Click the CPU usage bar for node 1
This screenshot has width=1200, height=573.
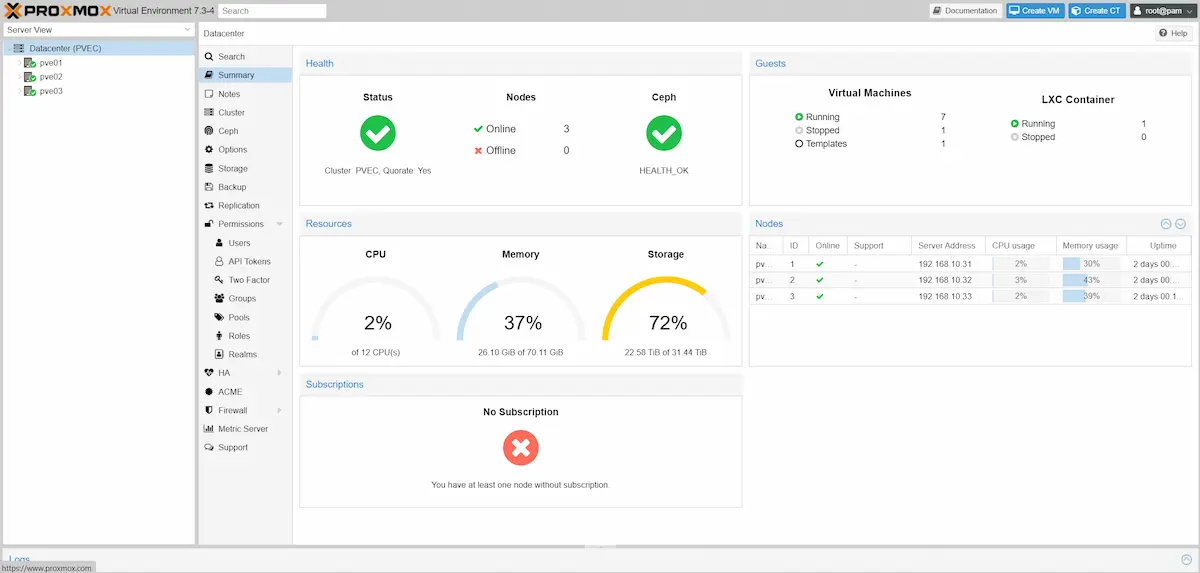pyautogui.click(x=1020, y=264)
